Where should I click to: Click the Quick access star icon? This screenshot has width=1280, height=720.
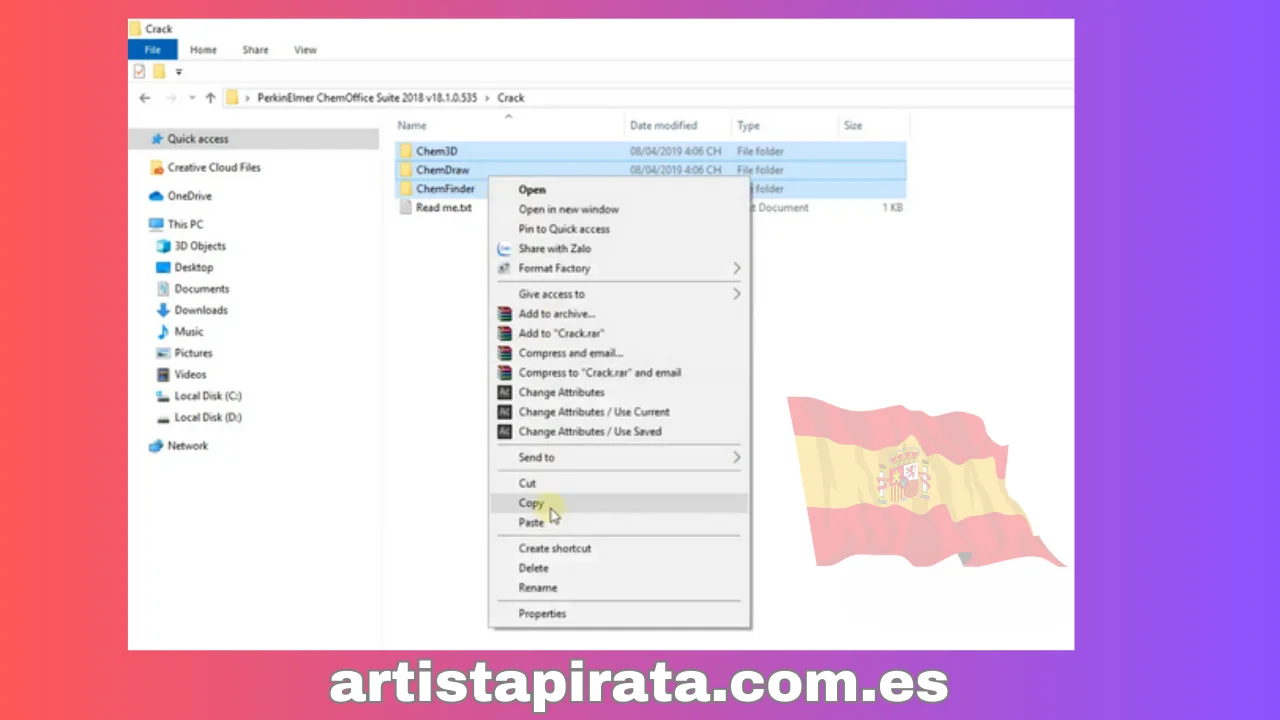pyautogui.click(x=157, y=139)
